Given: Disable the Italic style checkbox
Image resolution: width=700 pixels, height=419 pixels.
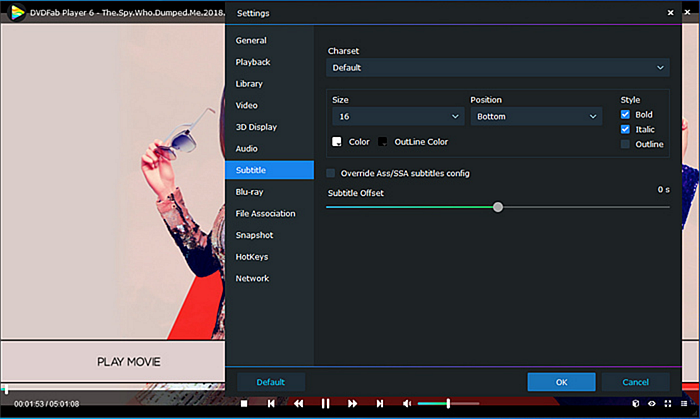Looking at the screenshot, I should [625, 129].
